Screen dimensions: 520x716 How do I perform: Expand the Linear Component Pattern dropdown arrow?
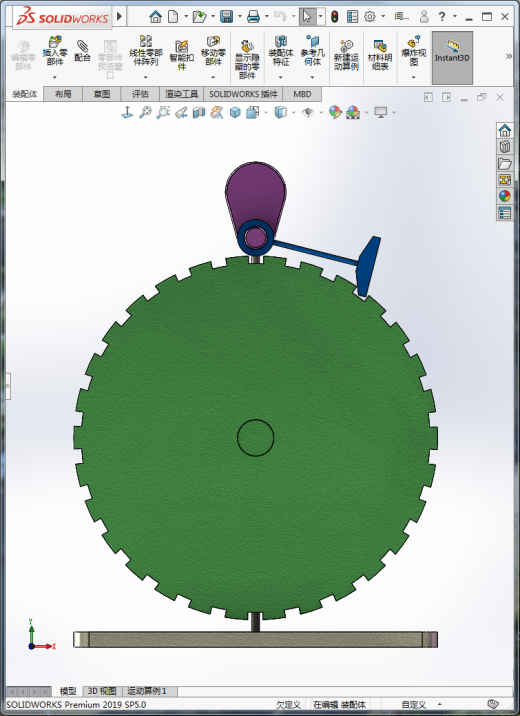(146, 77)
